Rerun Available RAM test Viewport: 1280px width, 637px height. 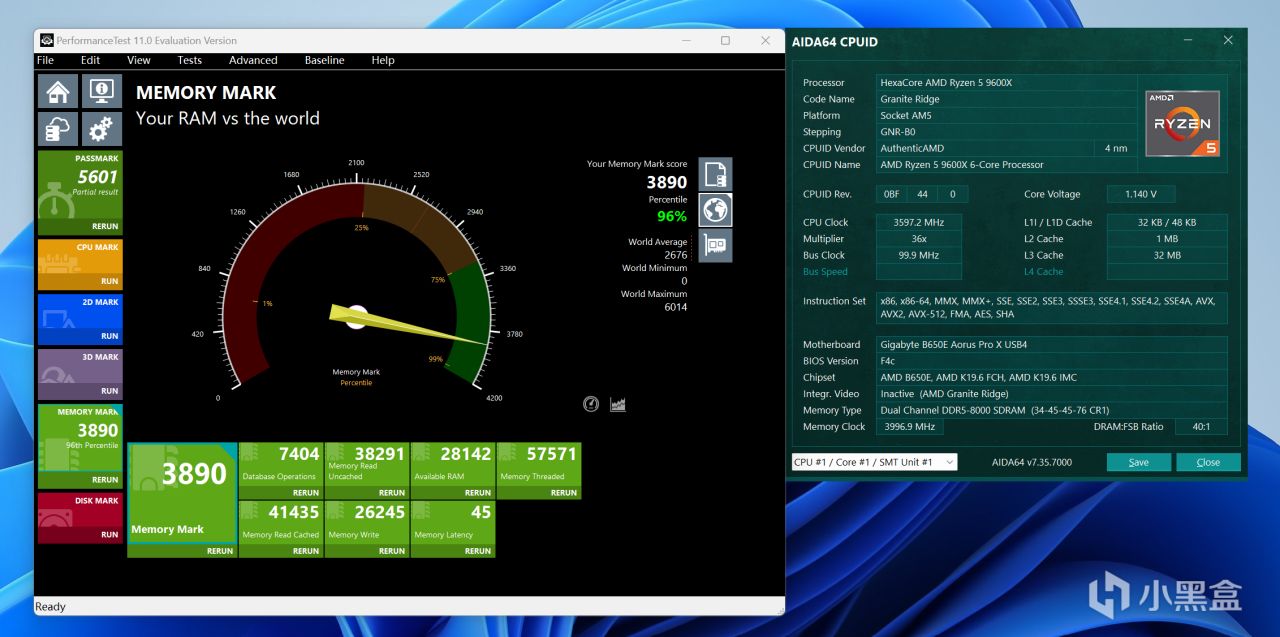click(x=478, y=493)
